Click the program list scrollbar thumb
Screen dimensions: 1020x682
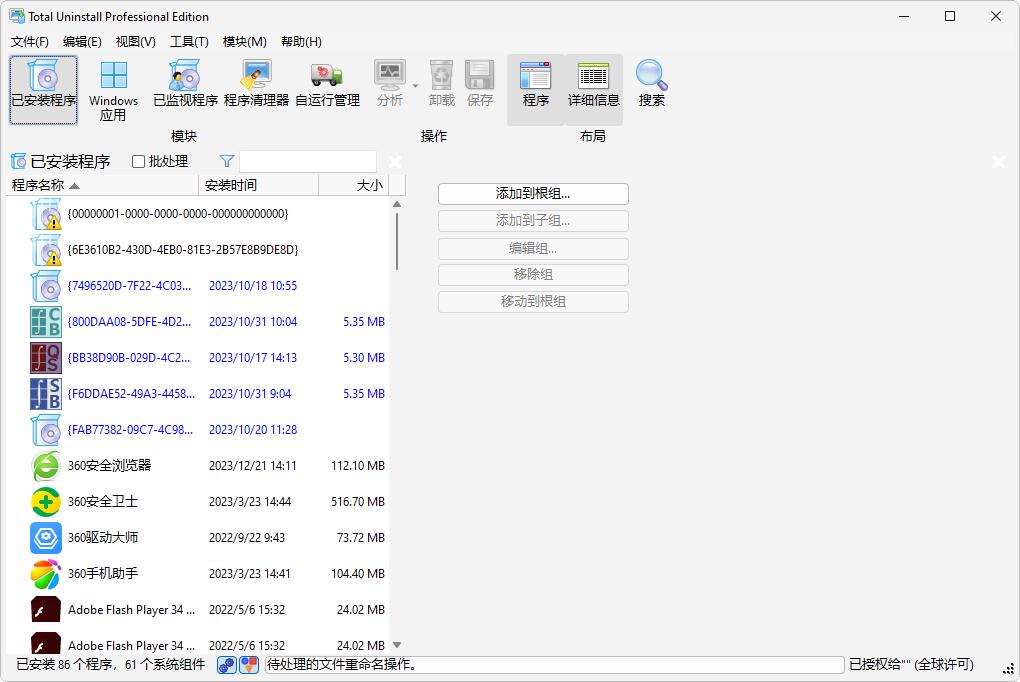point(397,240)
